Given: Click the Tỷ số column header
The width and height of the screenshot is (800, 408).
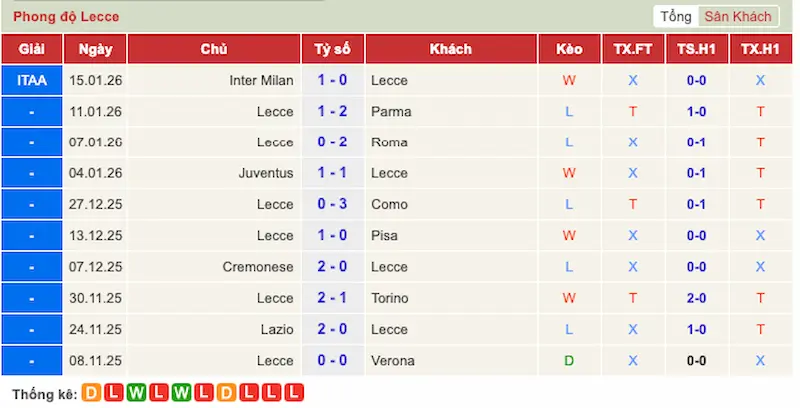Looking at the screenshot, I should (332, 49).
